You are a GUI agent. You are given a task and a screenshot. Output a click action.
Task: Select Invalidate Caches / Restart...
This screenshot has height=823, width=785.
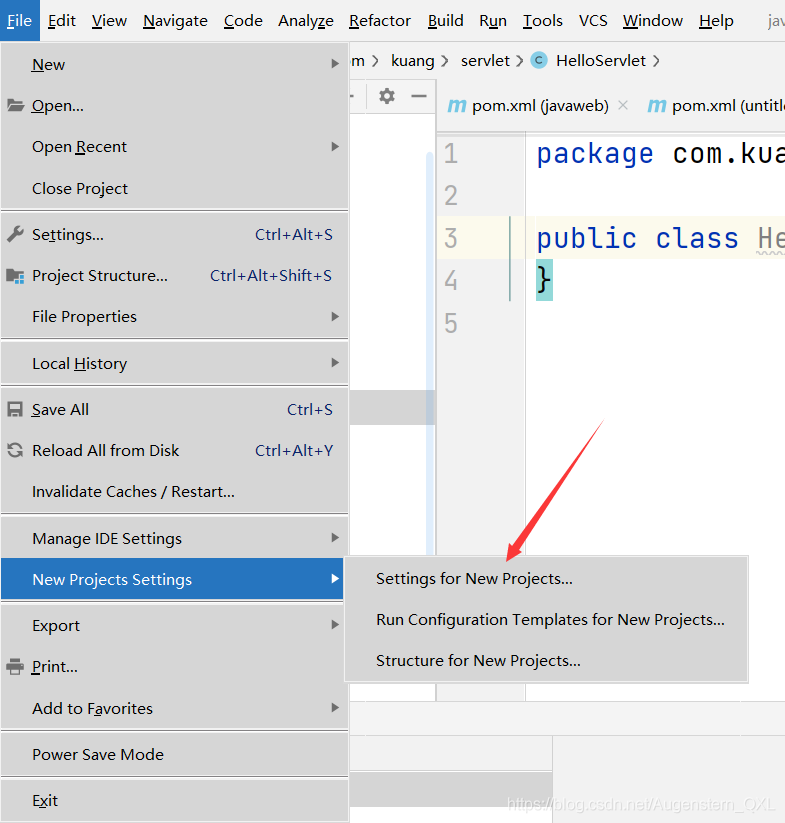click(x=174, y=492)
